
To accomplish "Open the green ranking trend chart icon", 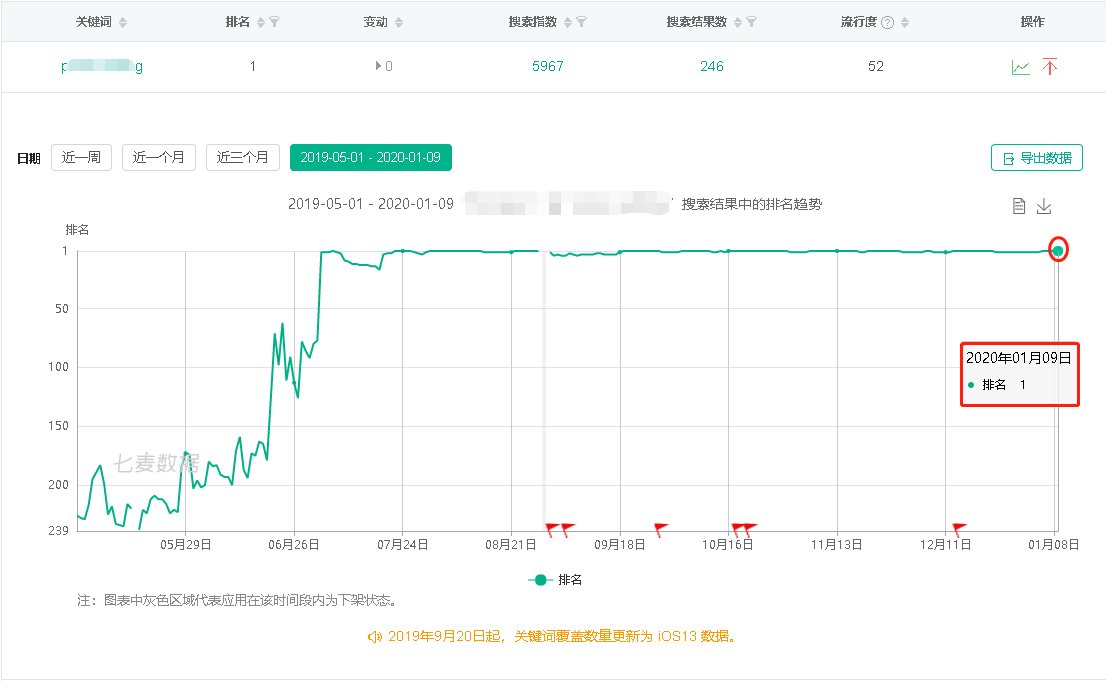I will (1020, 67).
